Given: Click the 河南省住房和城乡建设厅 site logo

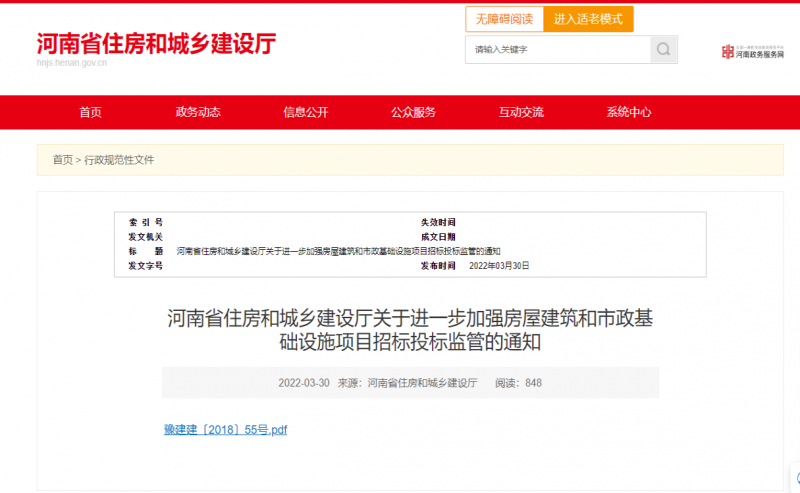Looking at the screenshot, I should pyautogui.click(x=155, y=44).
